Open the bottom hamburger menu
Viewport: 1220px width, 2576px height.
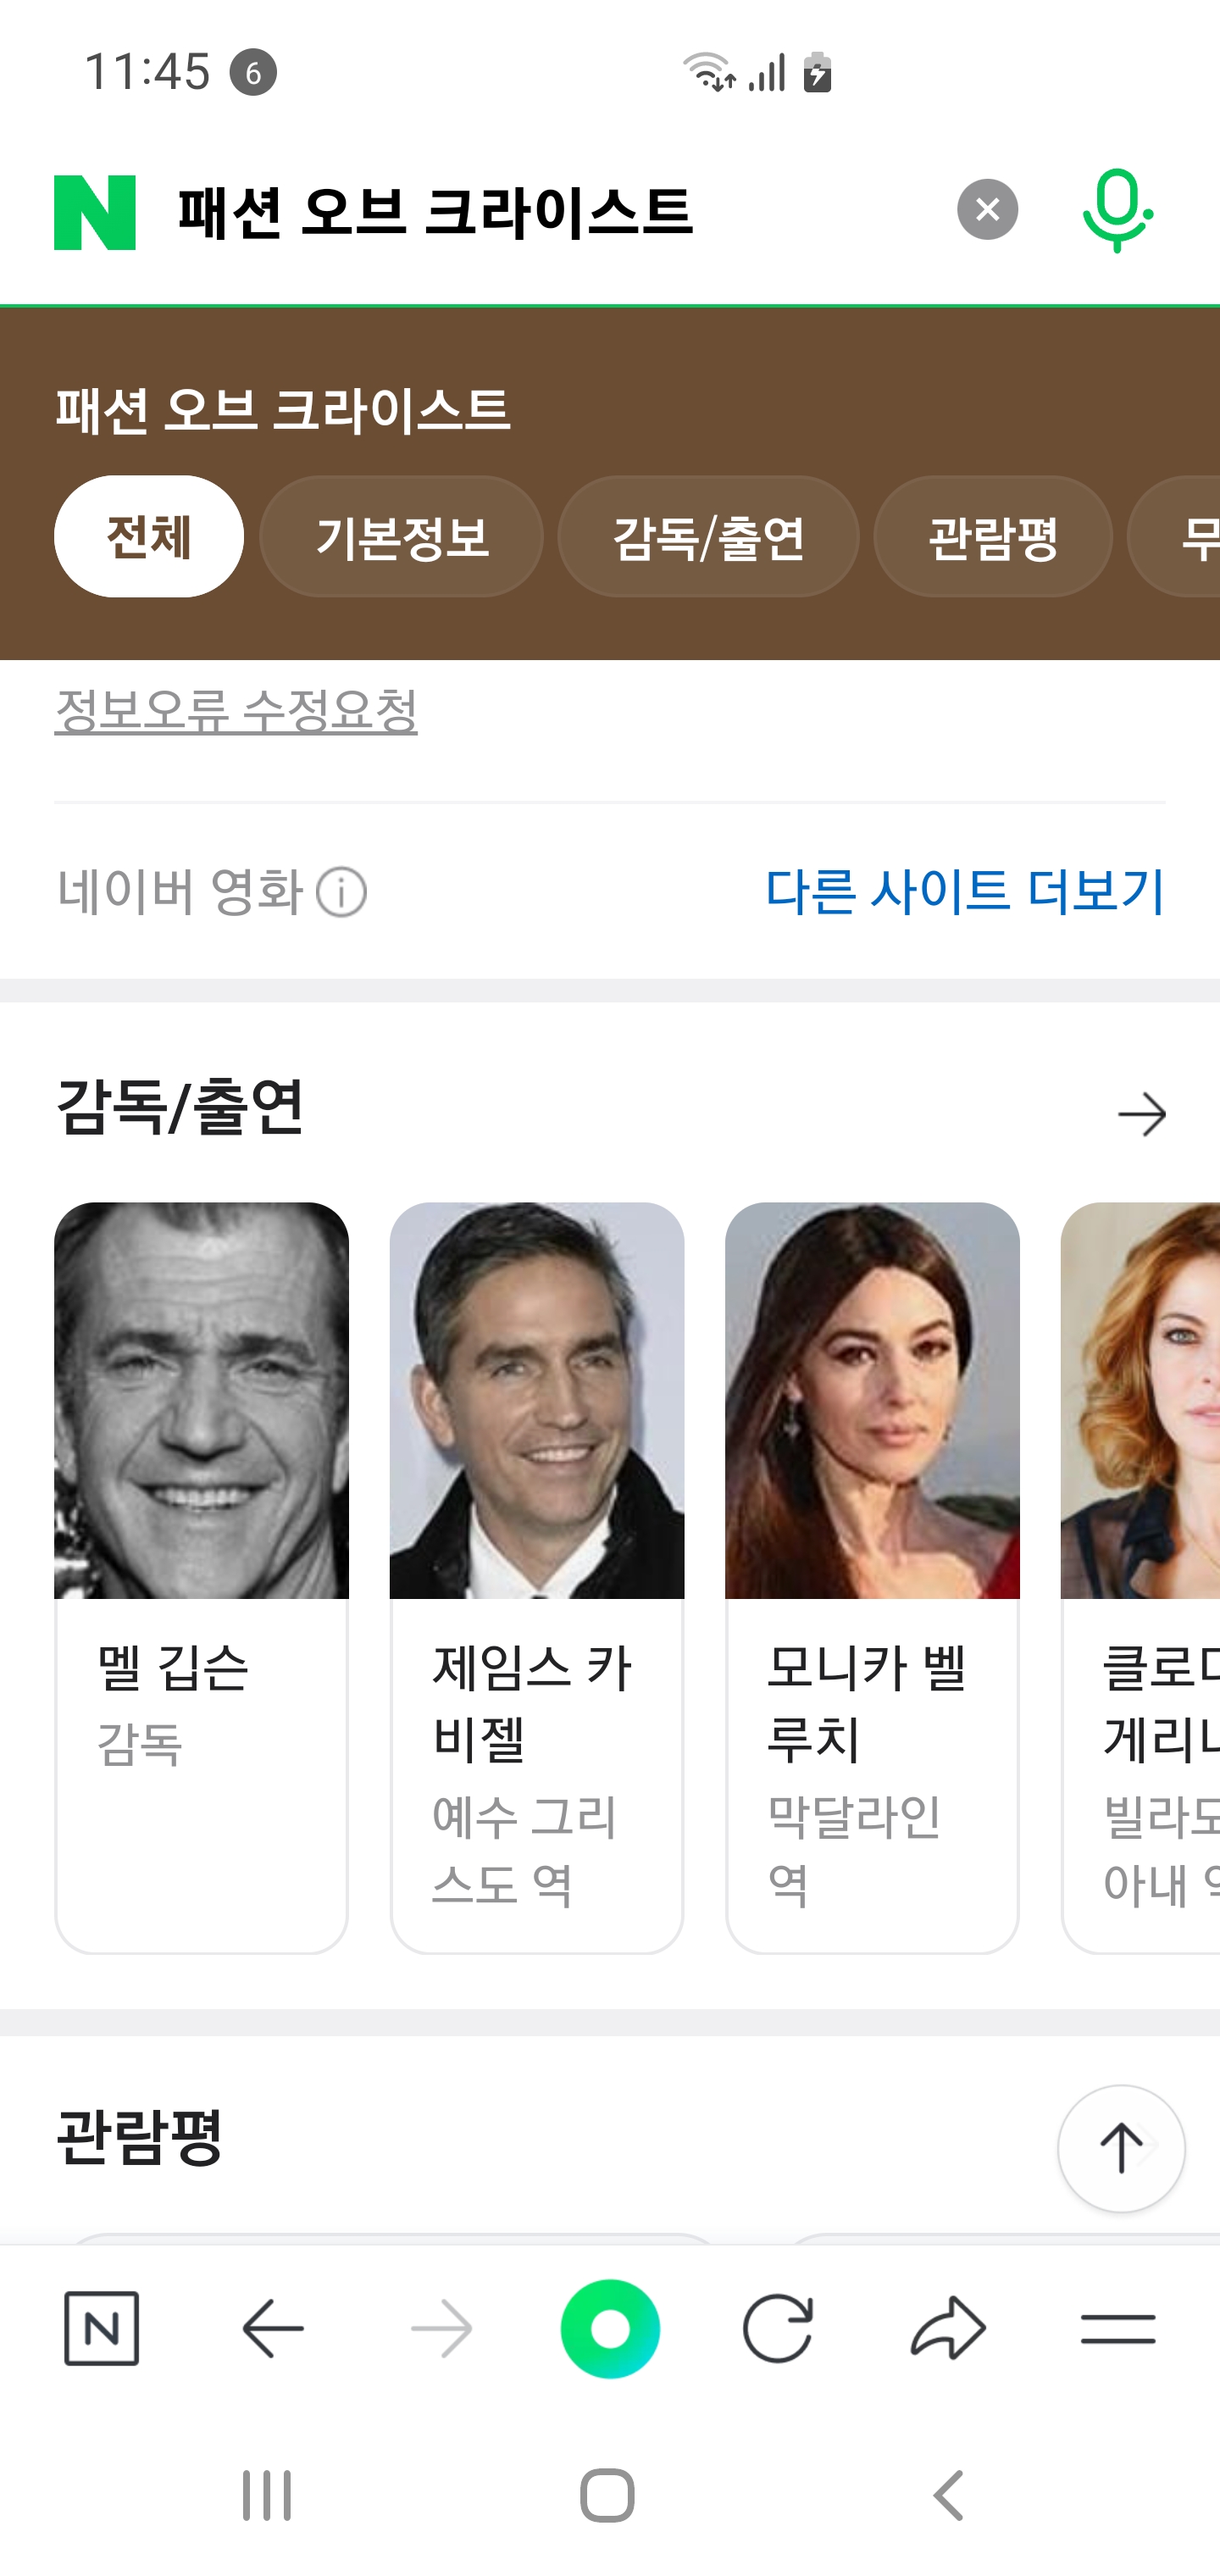(1118, 2329)
